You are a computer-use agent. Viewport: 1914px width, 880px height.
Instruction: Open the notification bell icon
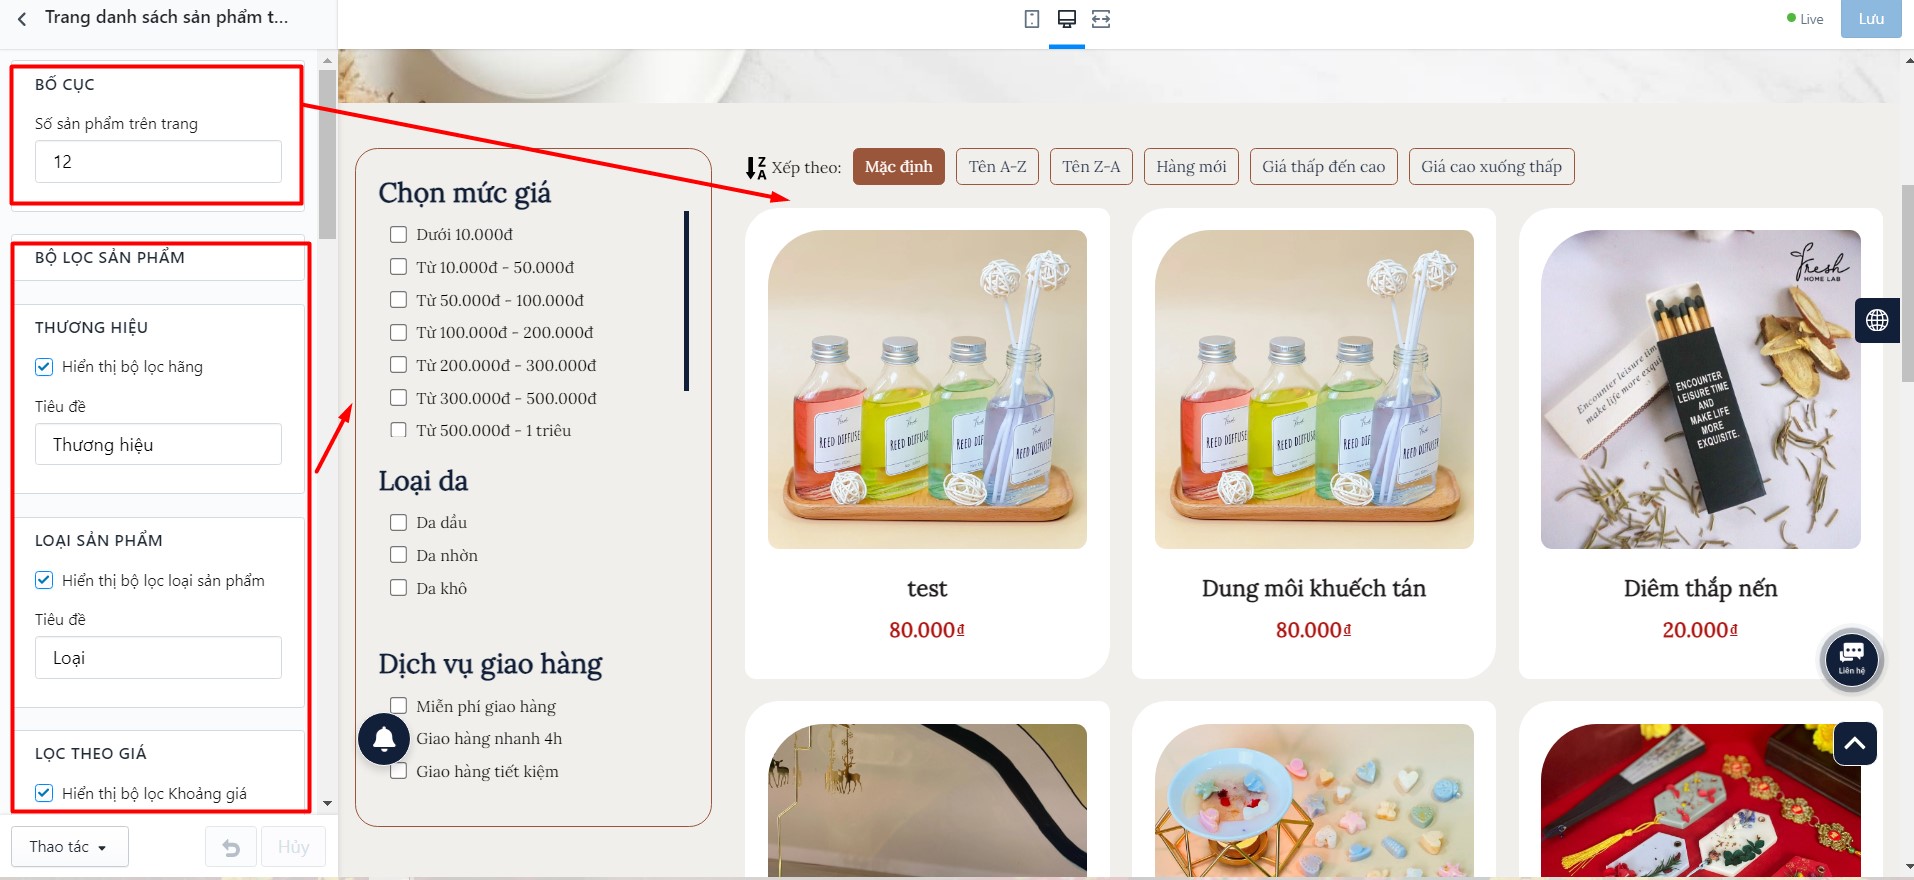(384, 739)
